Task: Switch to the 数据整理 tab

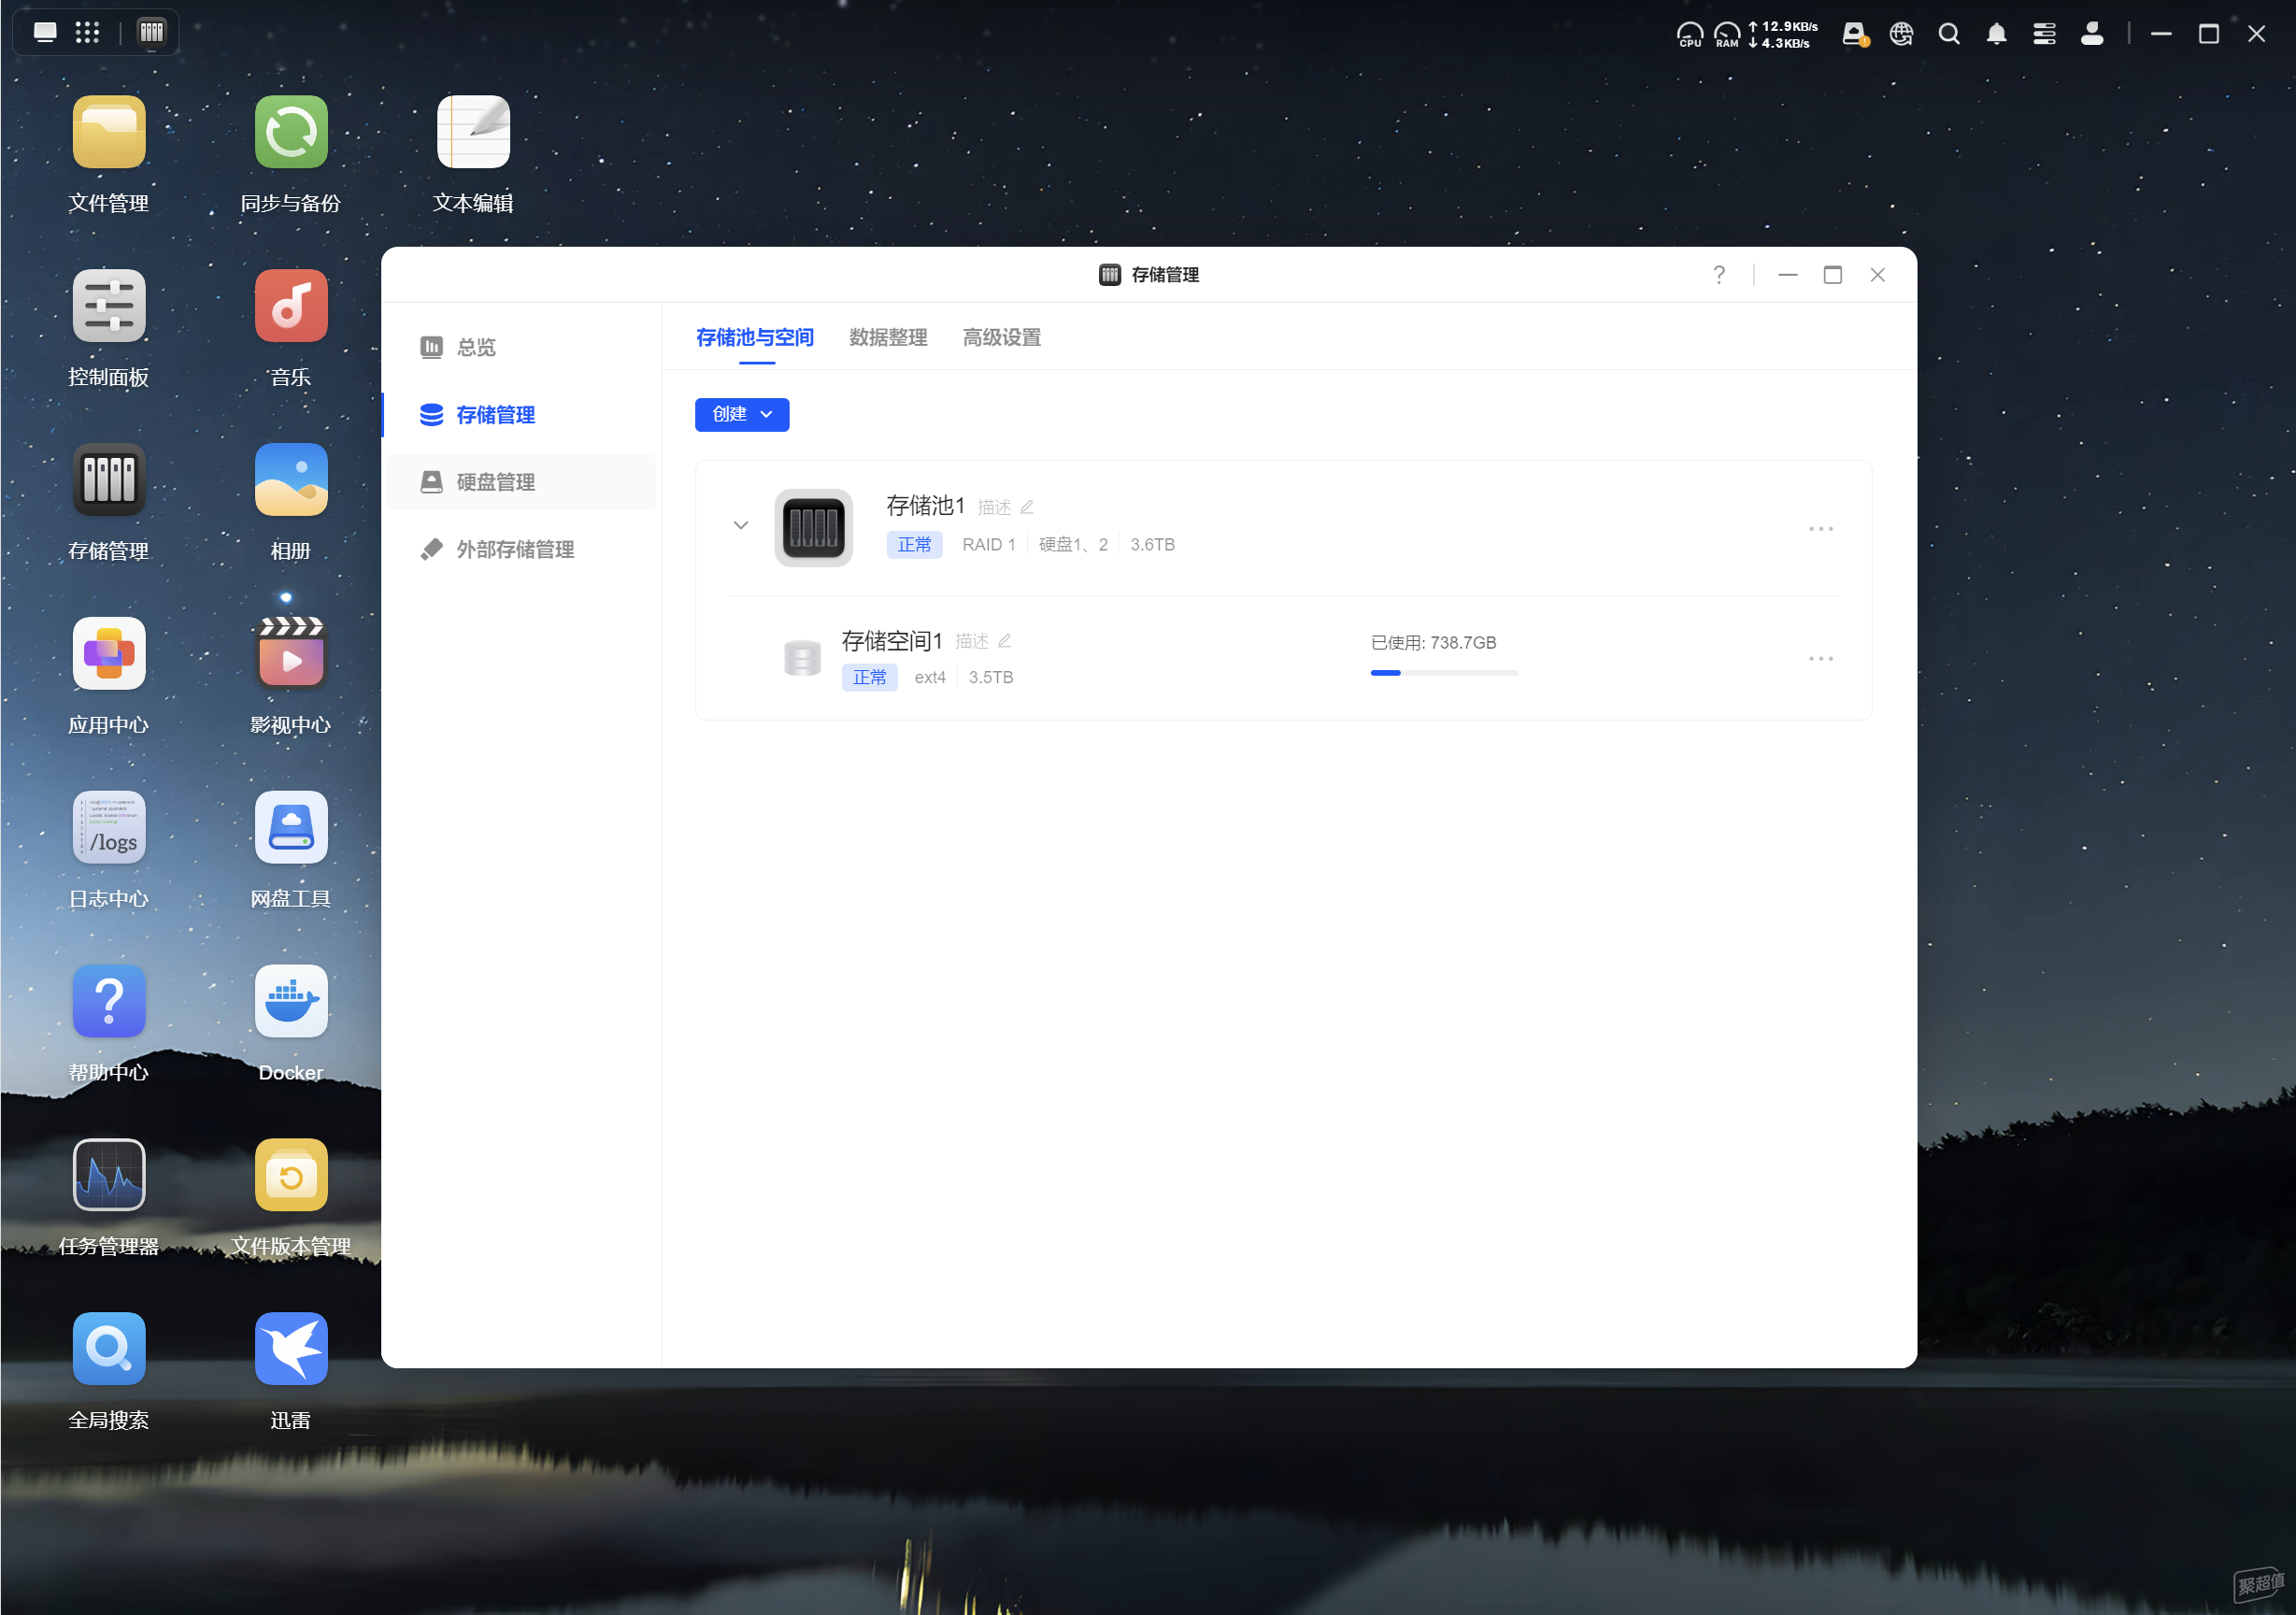Action: [888, 337]
